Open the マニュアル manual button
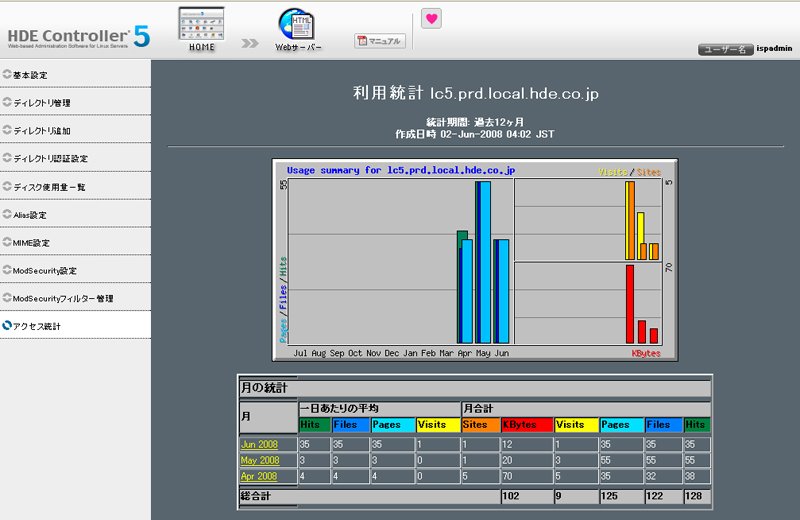The height and width of the screenshot is (520, 800). tap(380, 41)
